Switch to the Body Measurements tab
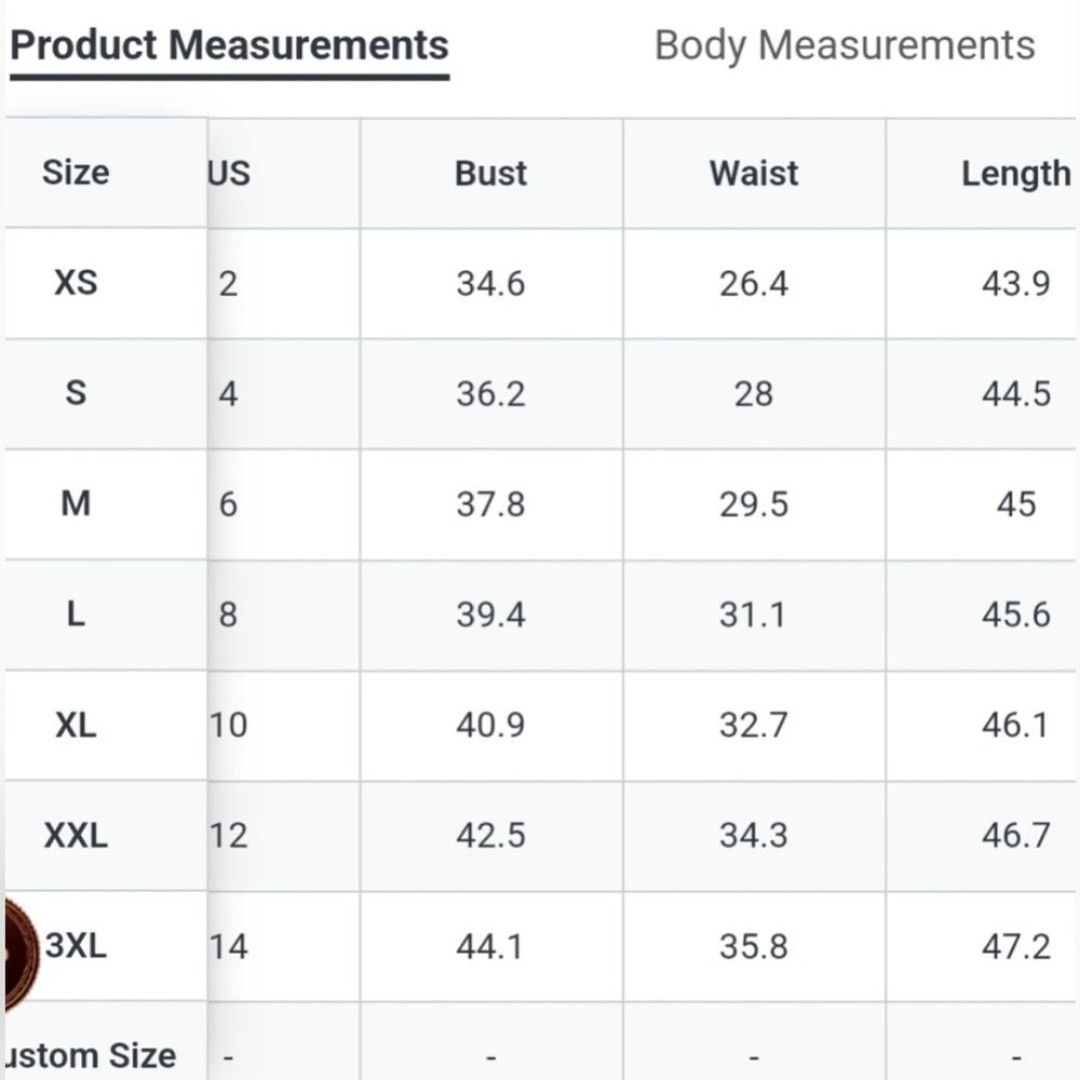Viewport: 1080px width, 1080px height. (x=844, y=45)
